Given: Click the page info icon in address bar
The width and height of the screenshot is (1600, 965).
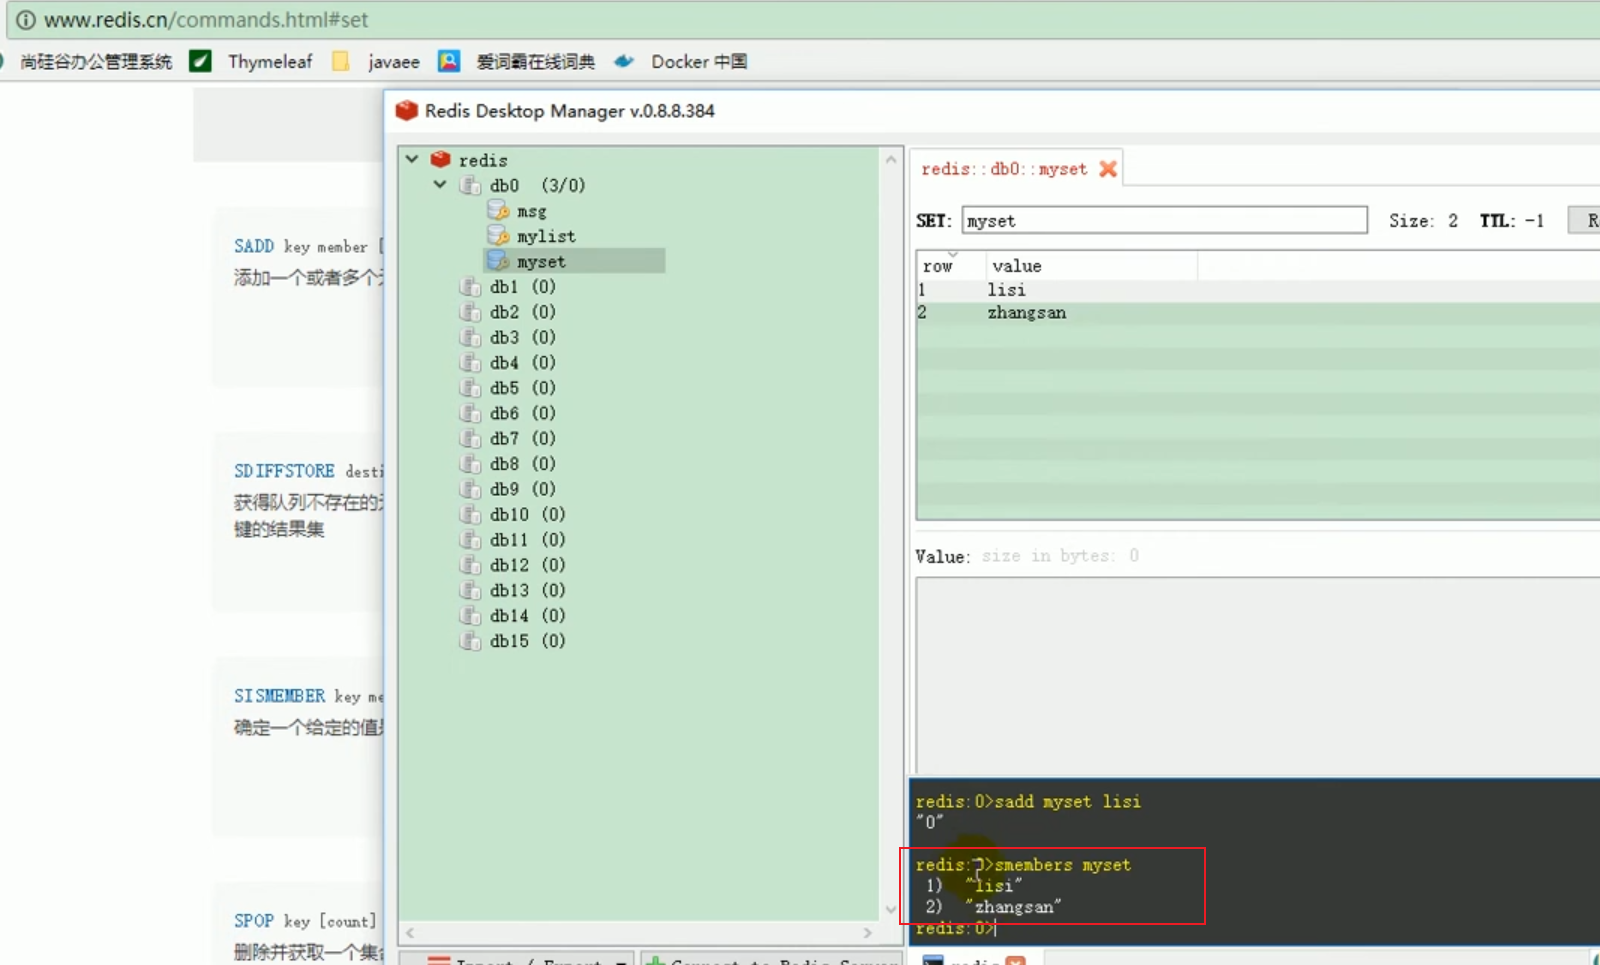Looking at the screenshot, I should (x=25, y=18).
